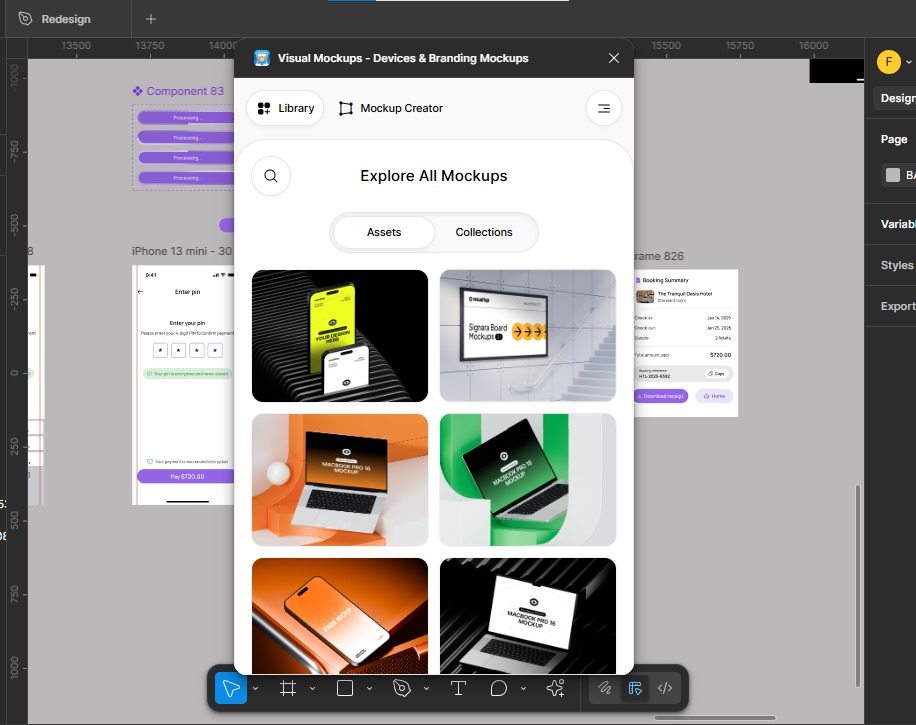Click the Pay $720.00 button in canvas
The image size is (916, 725).
pos(187,477)
